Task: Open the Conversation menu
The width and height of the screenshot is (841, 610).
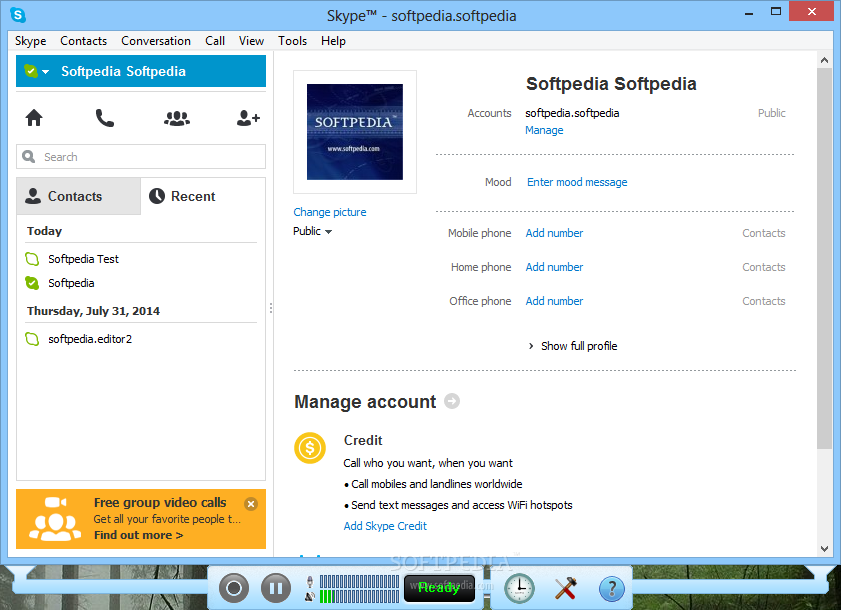Action: 156,41
